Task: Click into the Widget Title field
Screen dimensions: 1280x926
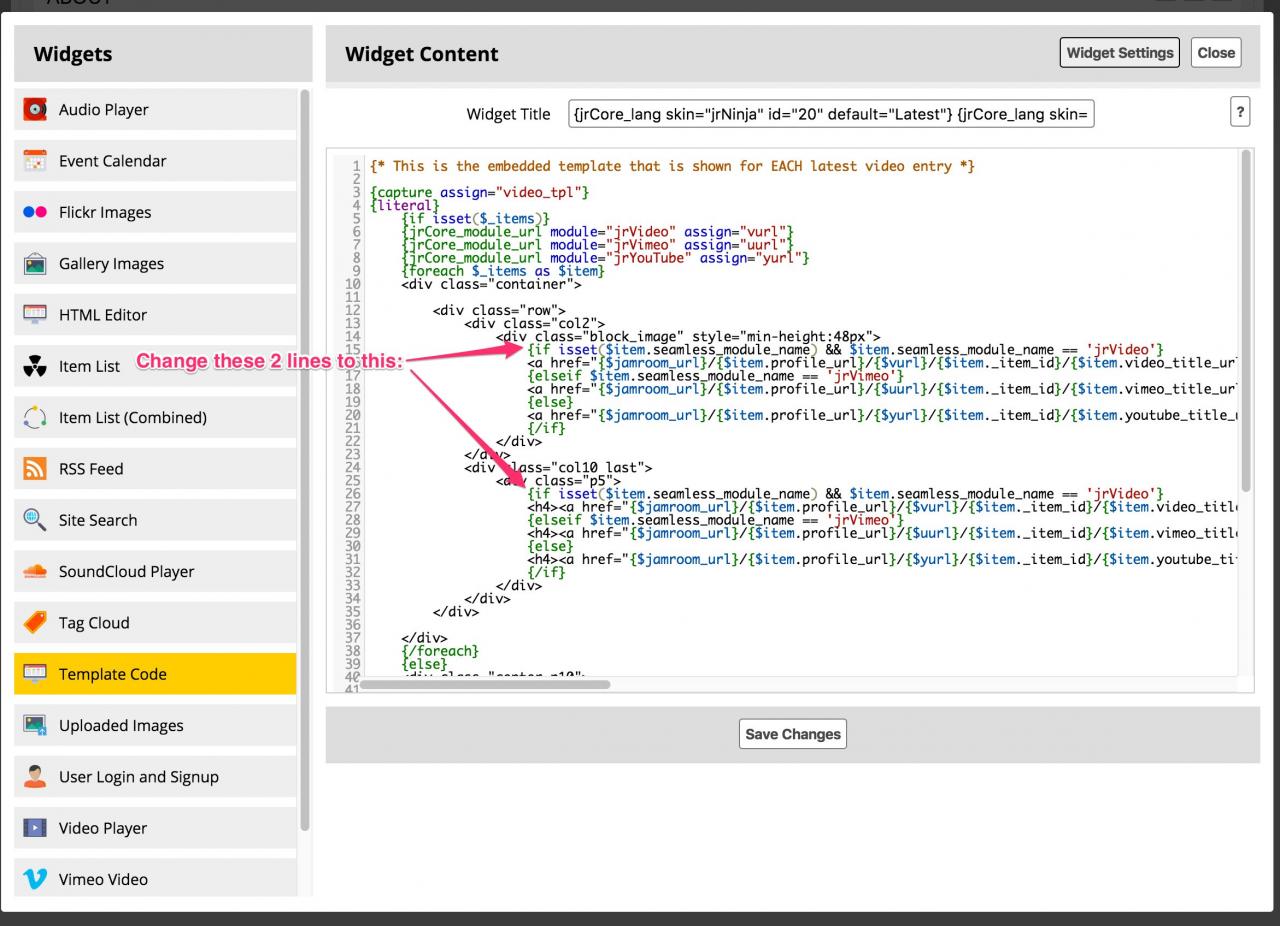Action: click(x=831, y=114)
